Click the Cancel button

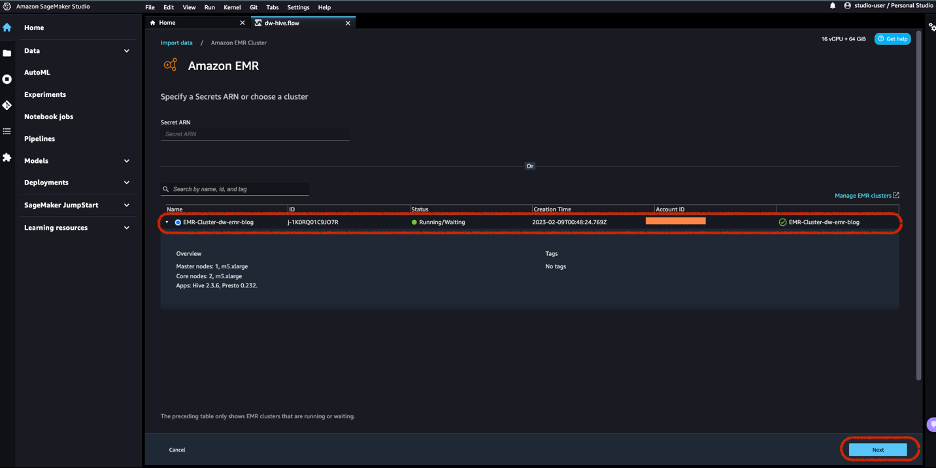point(177,449)
